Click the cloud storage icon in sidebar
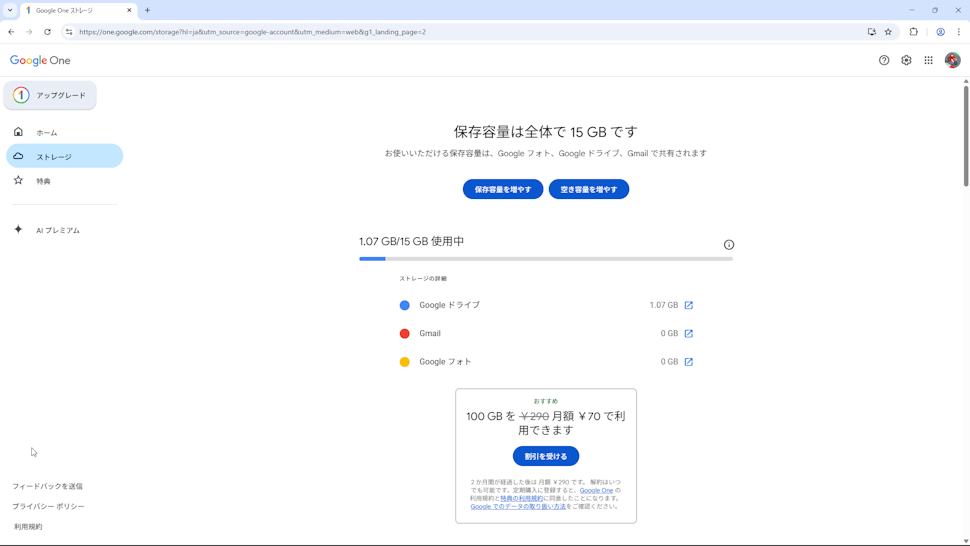Image resolution: width=970 pixels, height=546 pixels. point(19,156)
